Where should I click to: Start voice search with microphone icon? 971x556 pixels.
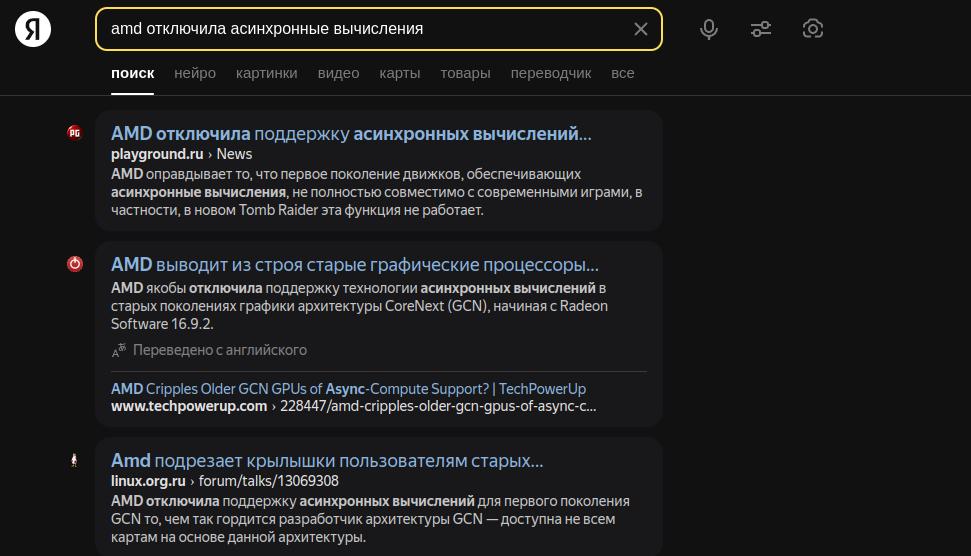[x=709, y=29]
